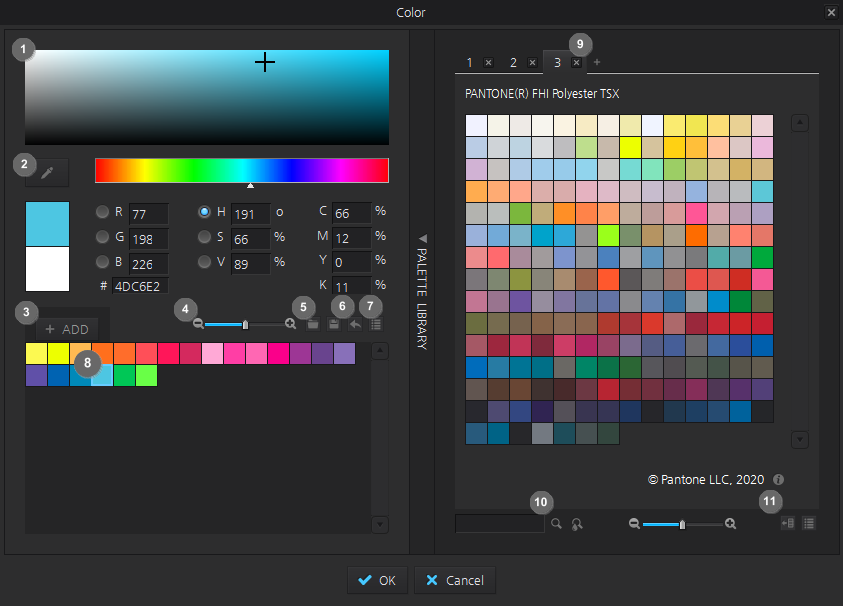Click the H value field showing 191

point(251,214)
